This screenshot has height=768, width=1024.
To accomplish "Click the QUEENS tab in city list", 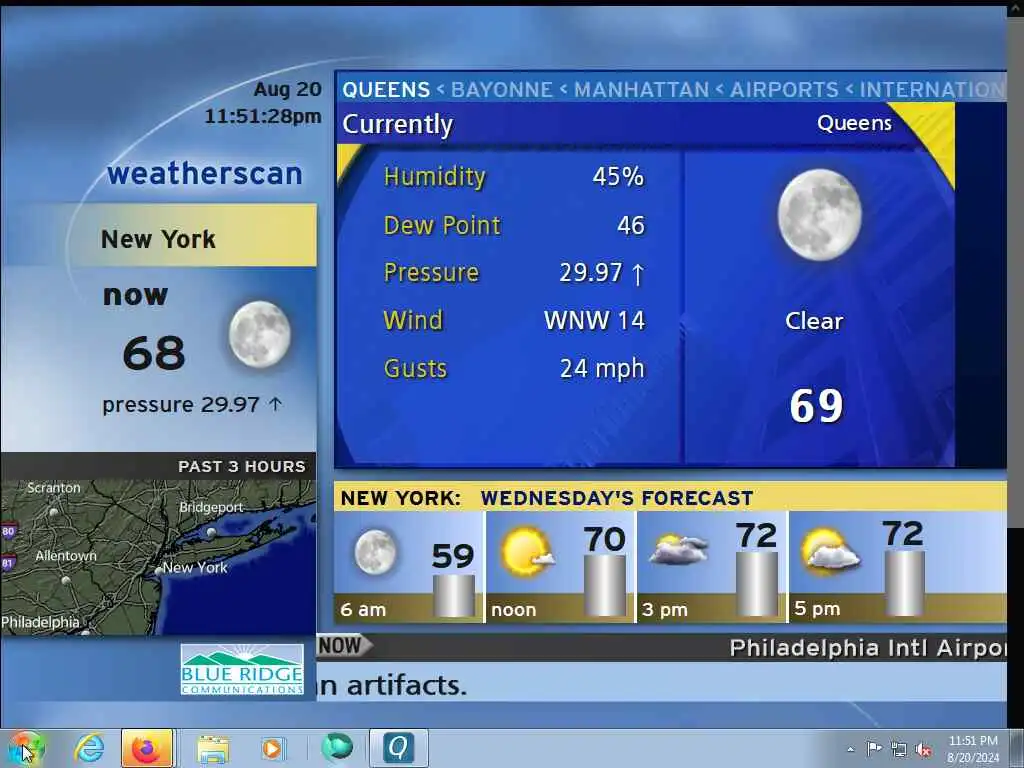I will click(x=386, y=89).
